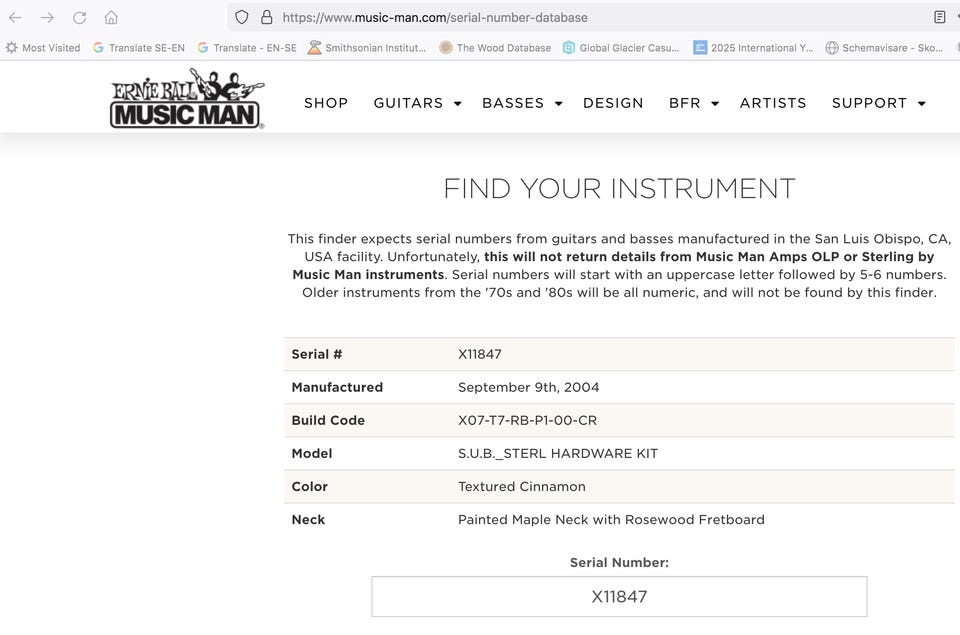Screen dimensions: 960x635
Task: Open the Artists page
Action: (x=773, y=103)
